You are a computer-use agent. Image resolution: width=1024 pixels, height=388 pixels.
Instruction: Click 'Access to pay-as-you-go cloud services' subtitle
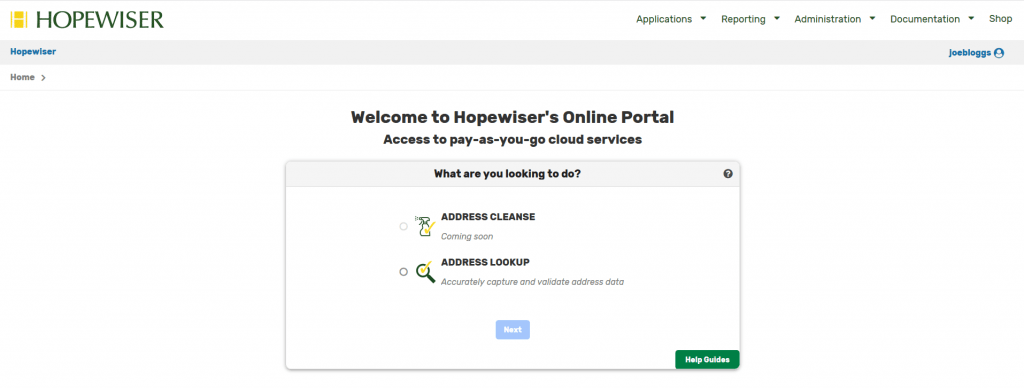point(513,139)
